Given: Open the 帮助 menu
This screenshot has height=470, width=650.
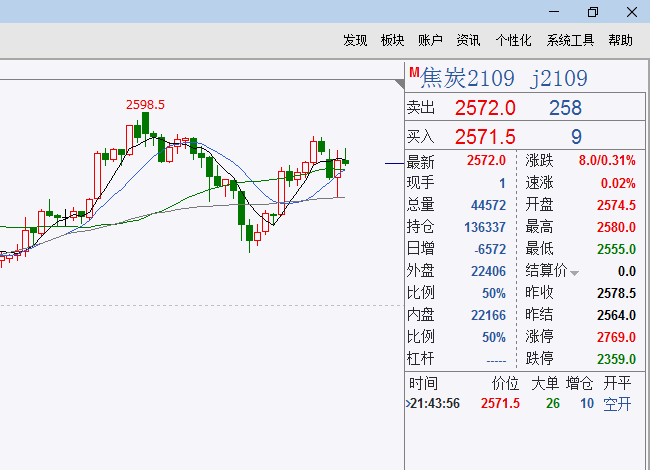Looking at the screenshot, I should (x=620, y=40).
